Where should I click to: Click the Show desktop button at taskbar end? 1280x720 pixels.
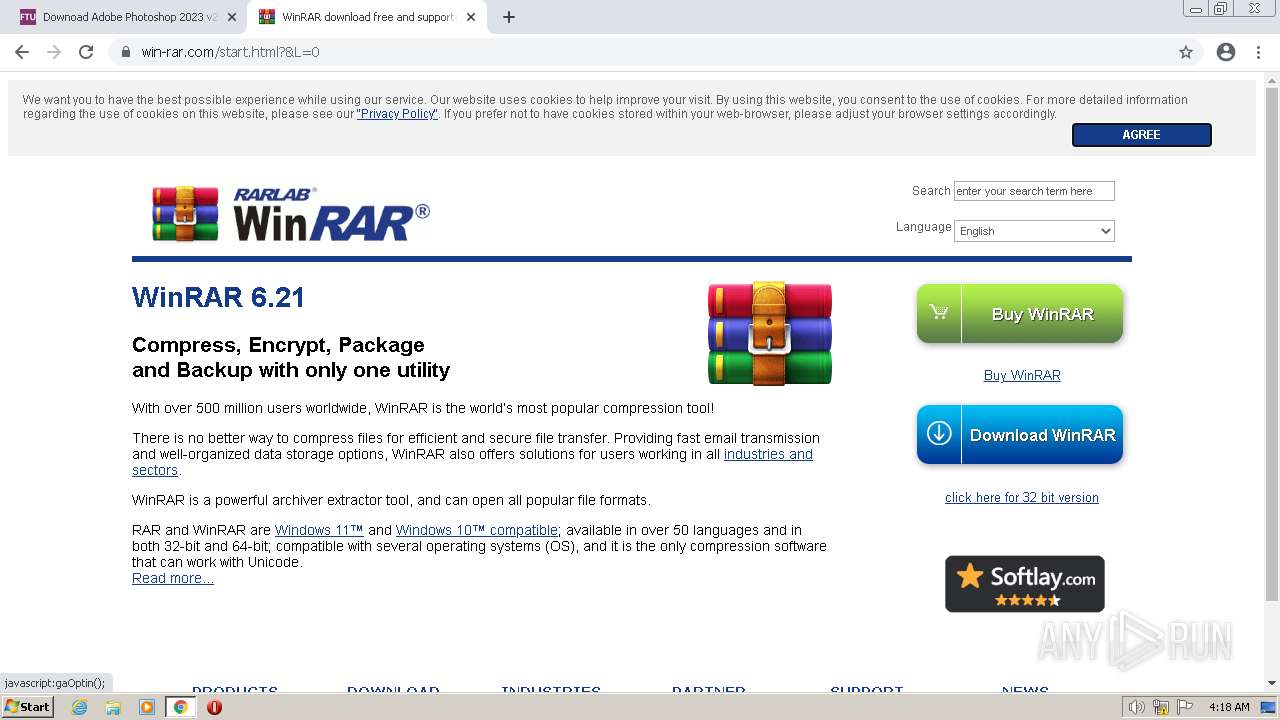pyautogui.click(x=1268, y=707)
